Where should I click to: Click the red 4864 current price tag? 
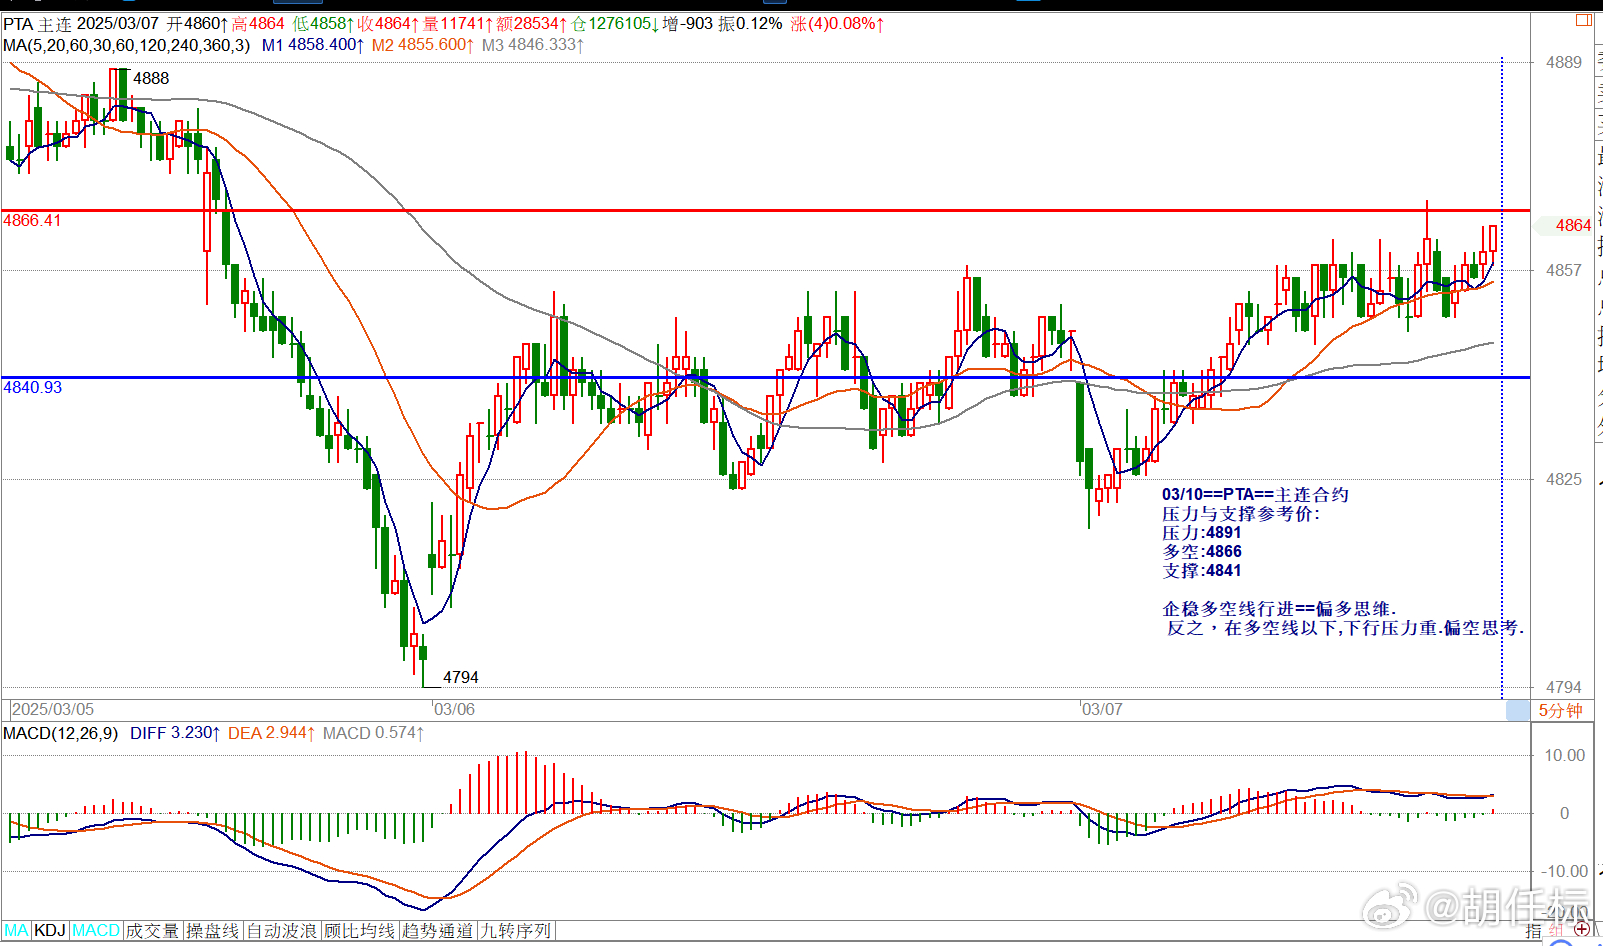point(1573,226)
